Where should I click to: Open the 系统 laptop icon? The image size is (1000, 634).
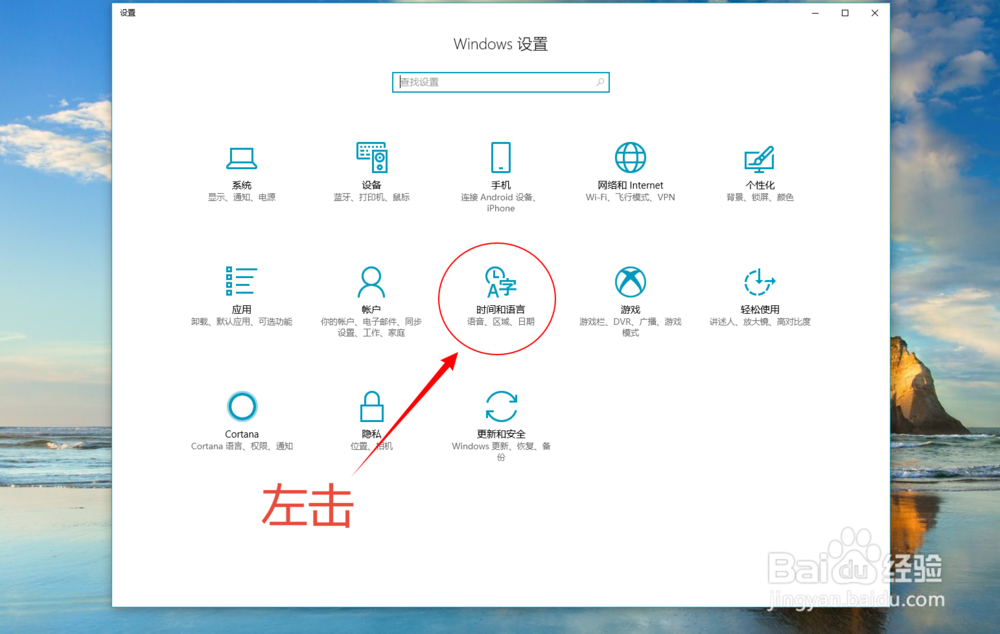coord(242,158)
